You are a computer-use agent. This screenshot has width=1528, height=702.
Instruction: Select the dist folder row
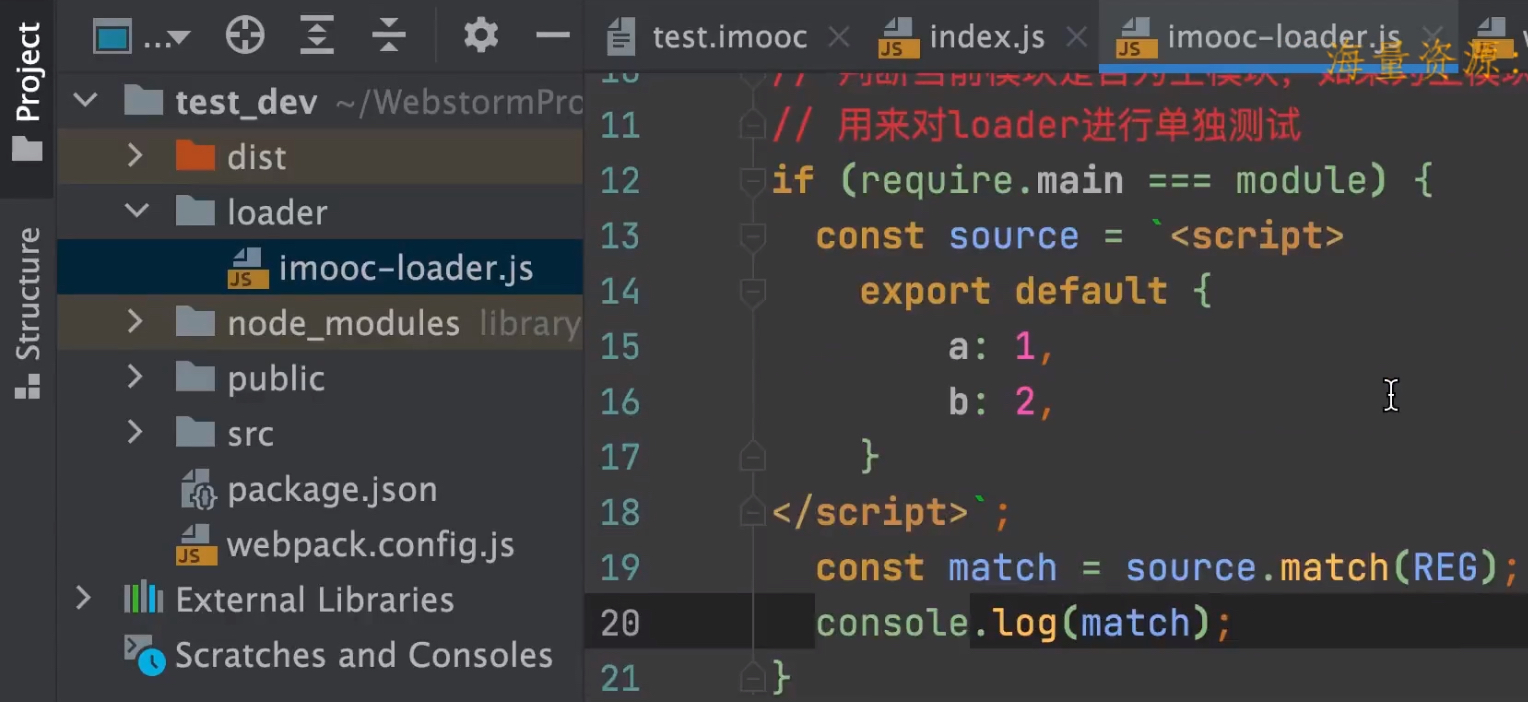(x=320, y=157)
